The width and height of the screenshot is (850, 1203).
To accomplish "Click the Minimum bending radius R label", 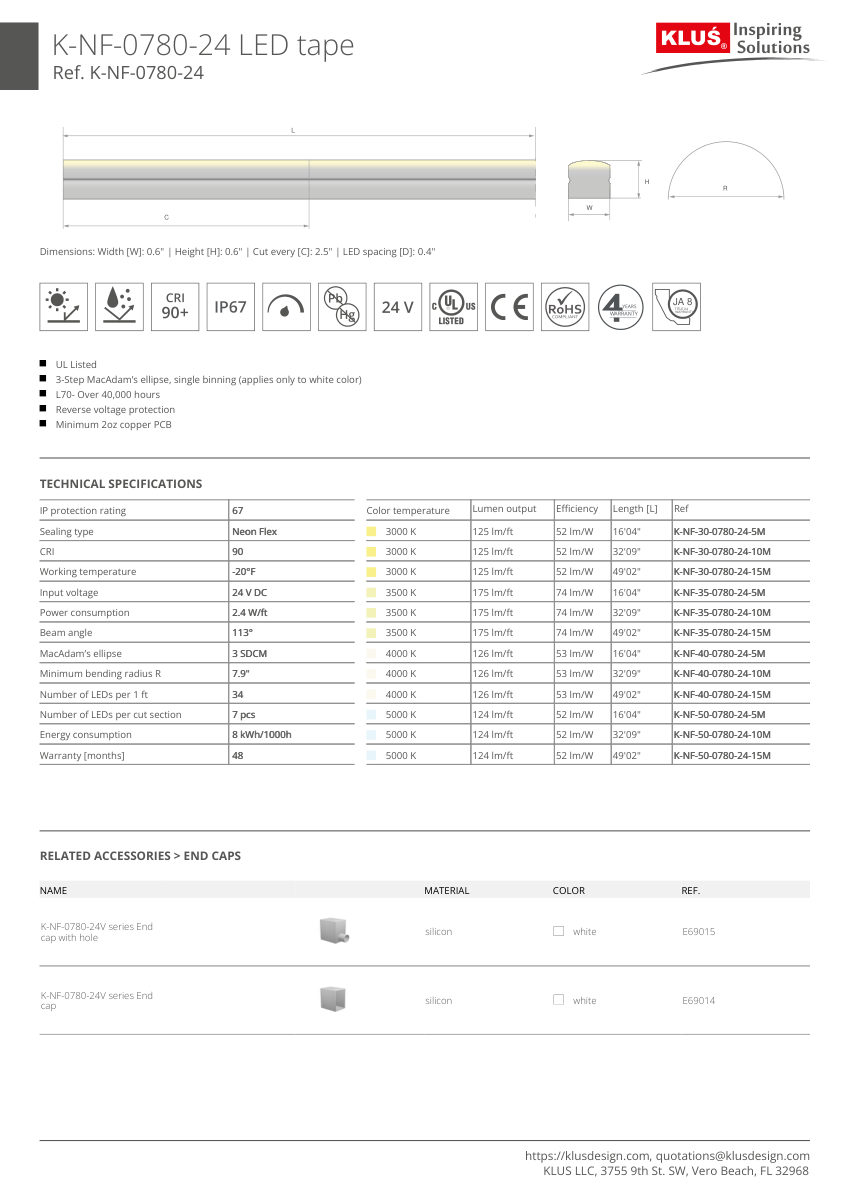I will coord(101,674).
